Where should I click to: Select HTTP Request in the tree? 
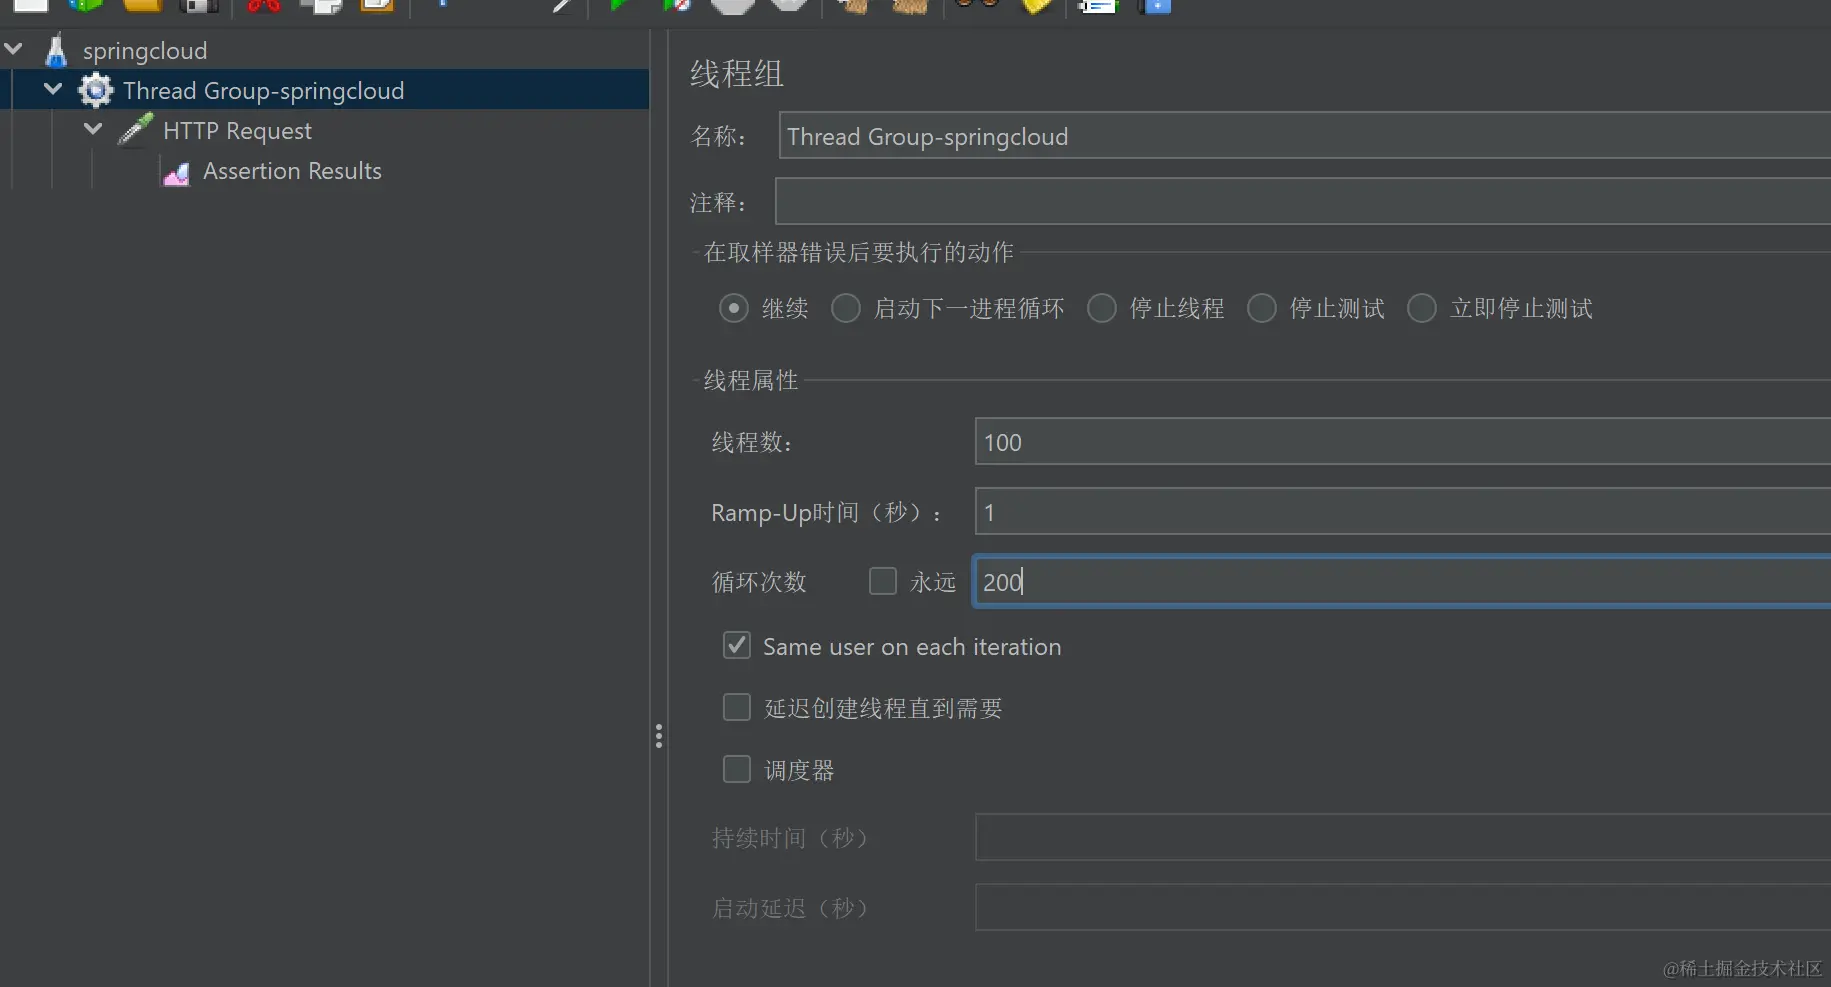pyautogui.click(x=237, y=131)
